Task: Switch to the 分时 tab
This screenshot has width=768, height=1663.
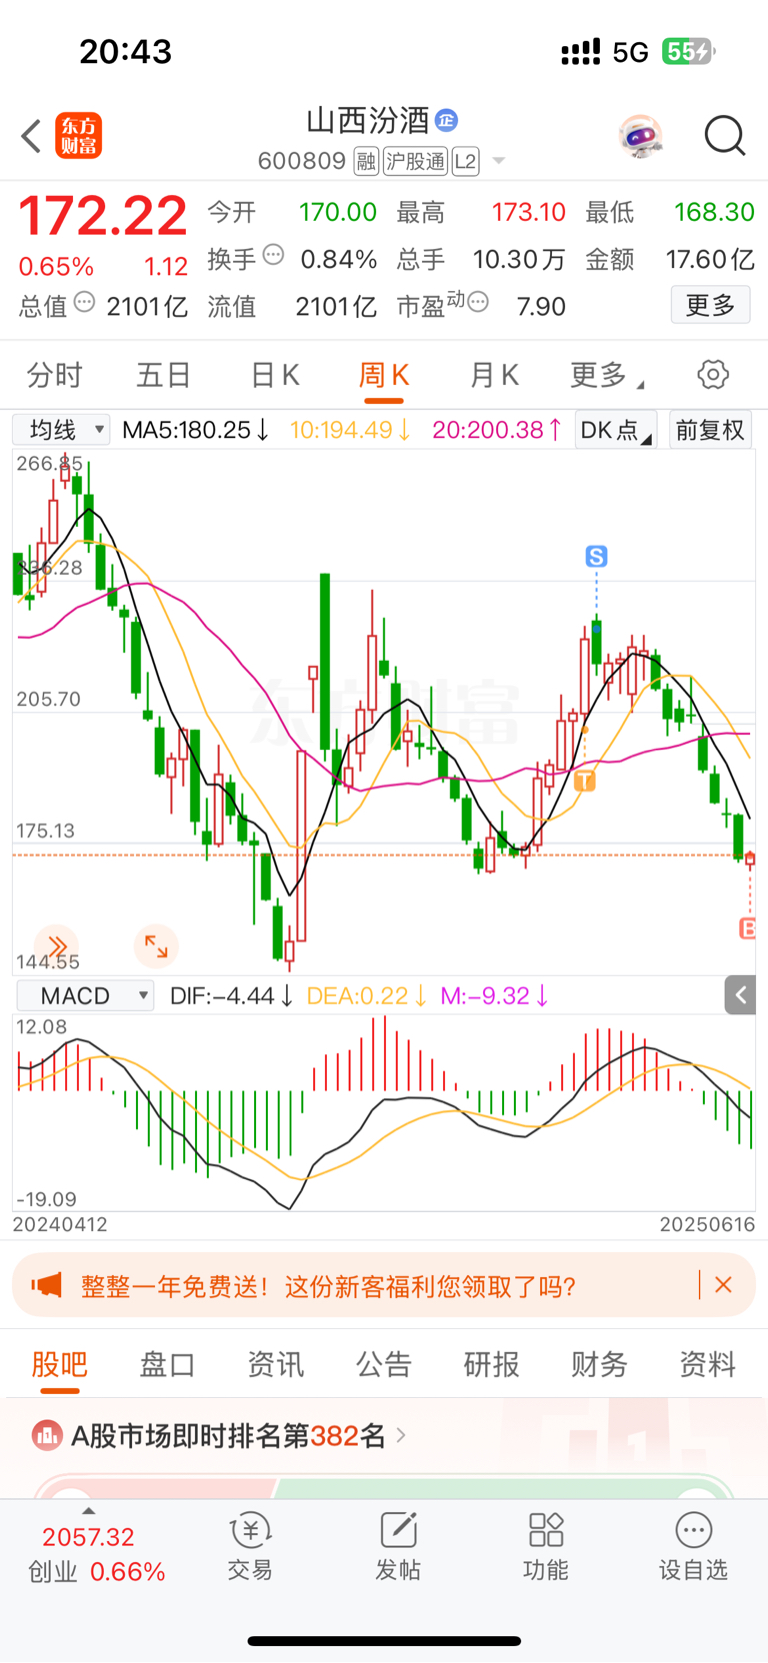Action: [x=55, y=375]
